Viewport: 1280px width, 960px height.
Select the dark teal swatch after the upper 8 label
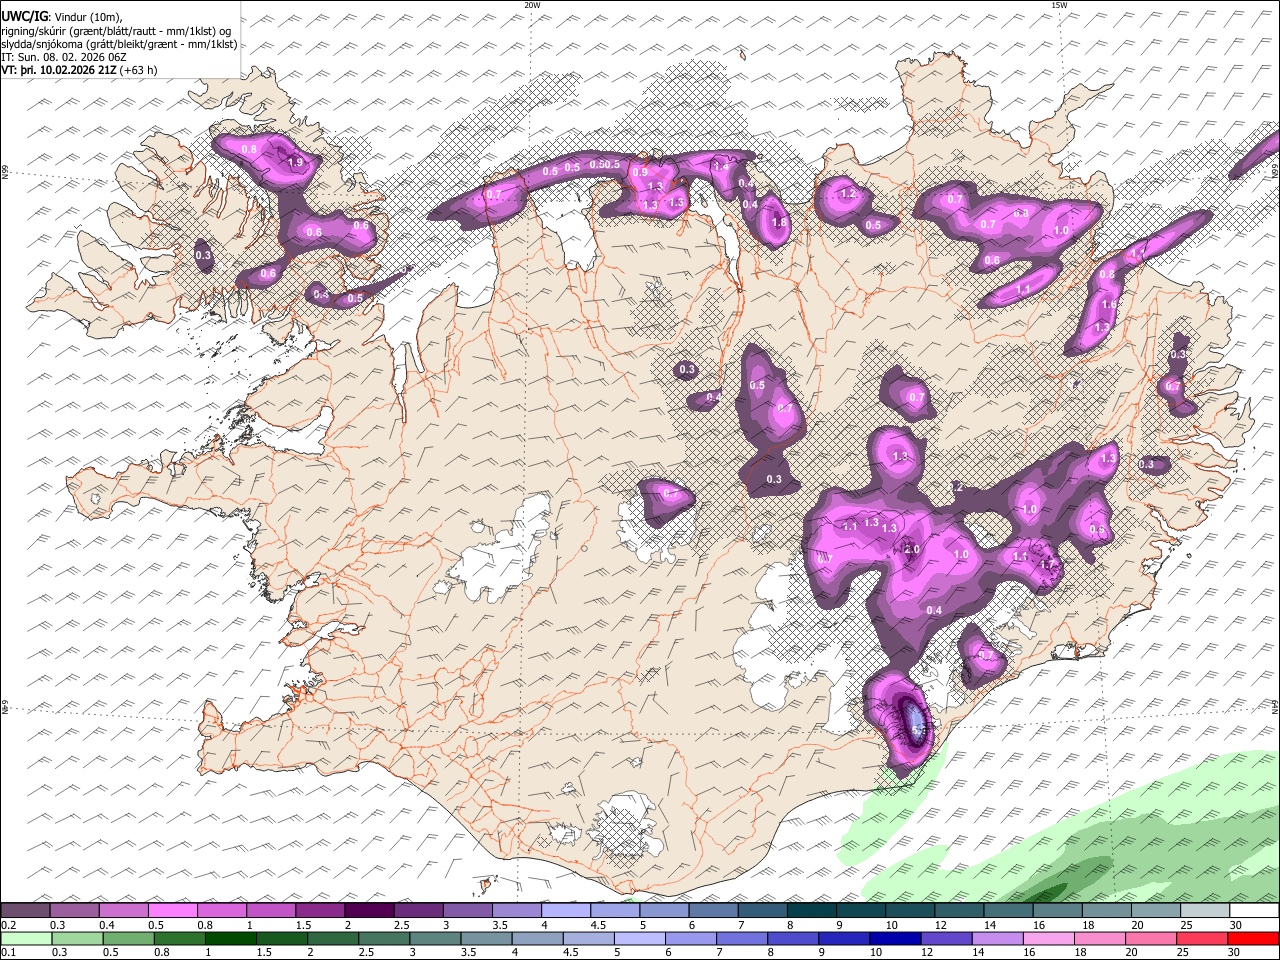coord(812,910)
